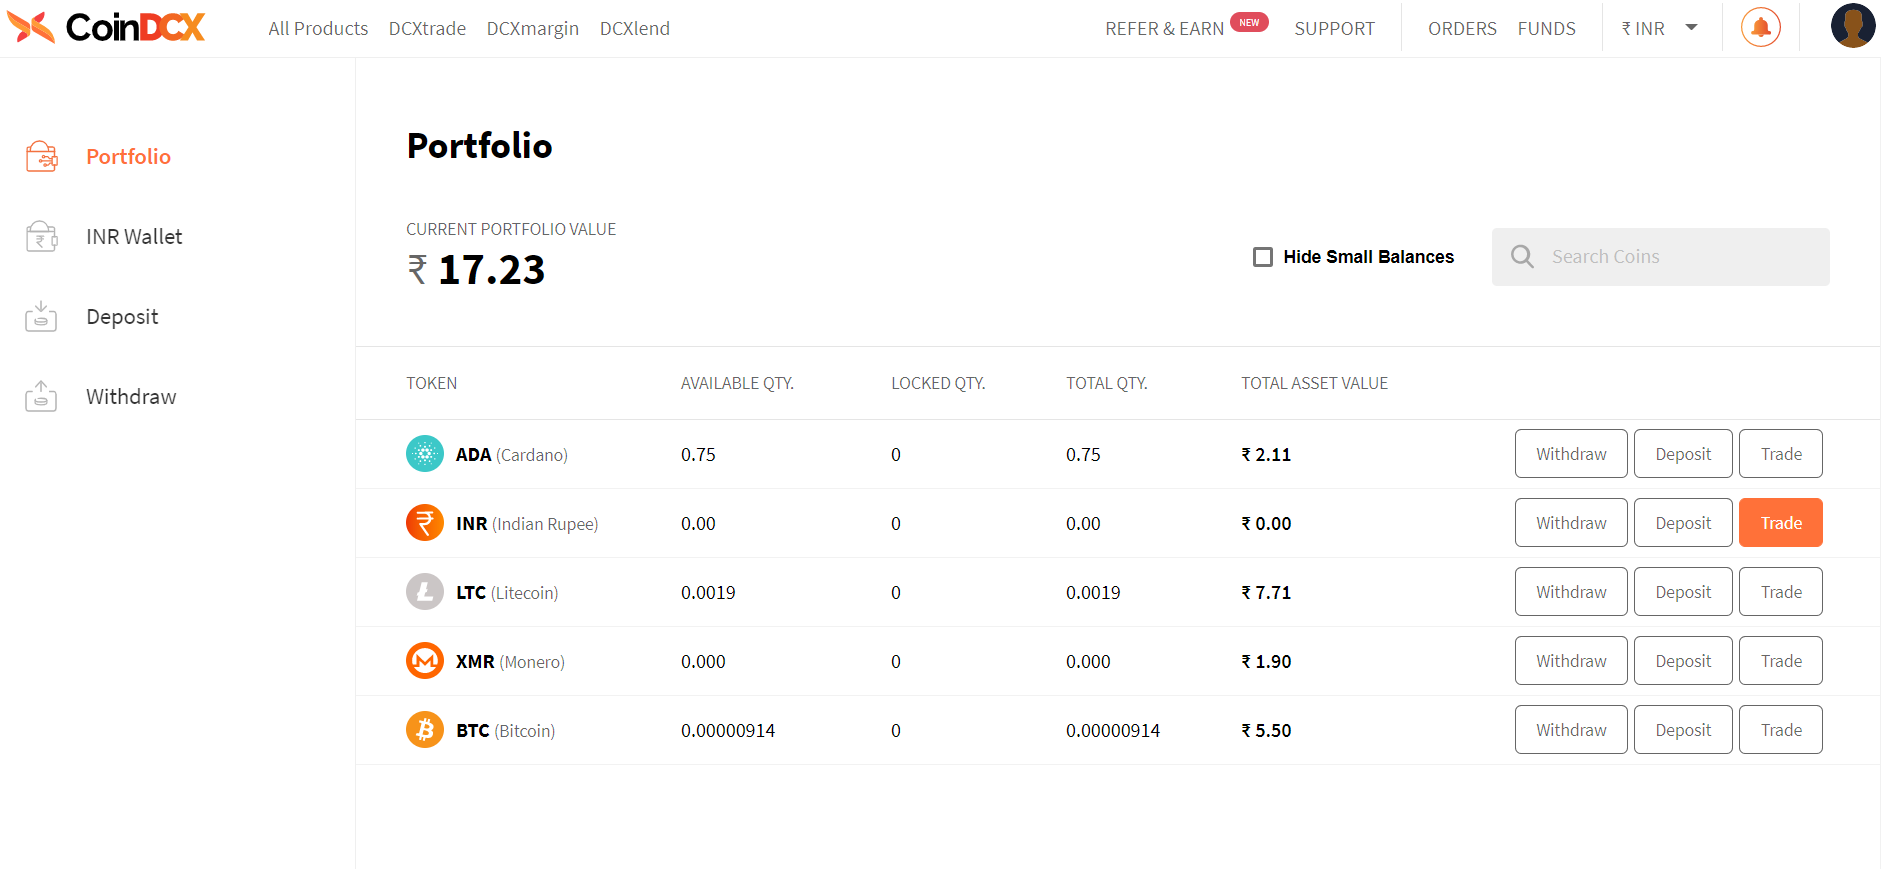Open the notification bell

pyautogui.click(x=1760, y=28)
